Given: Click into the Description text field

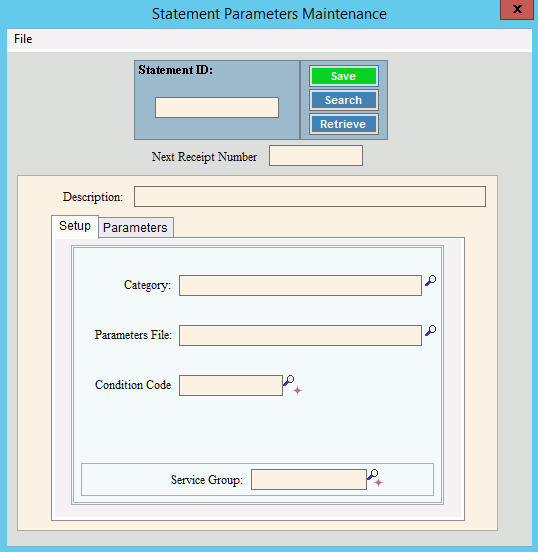Looking at the screenshot, I should (310, 196).
